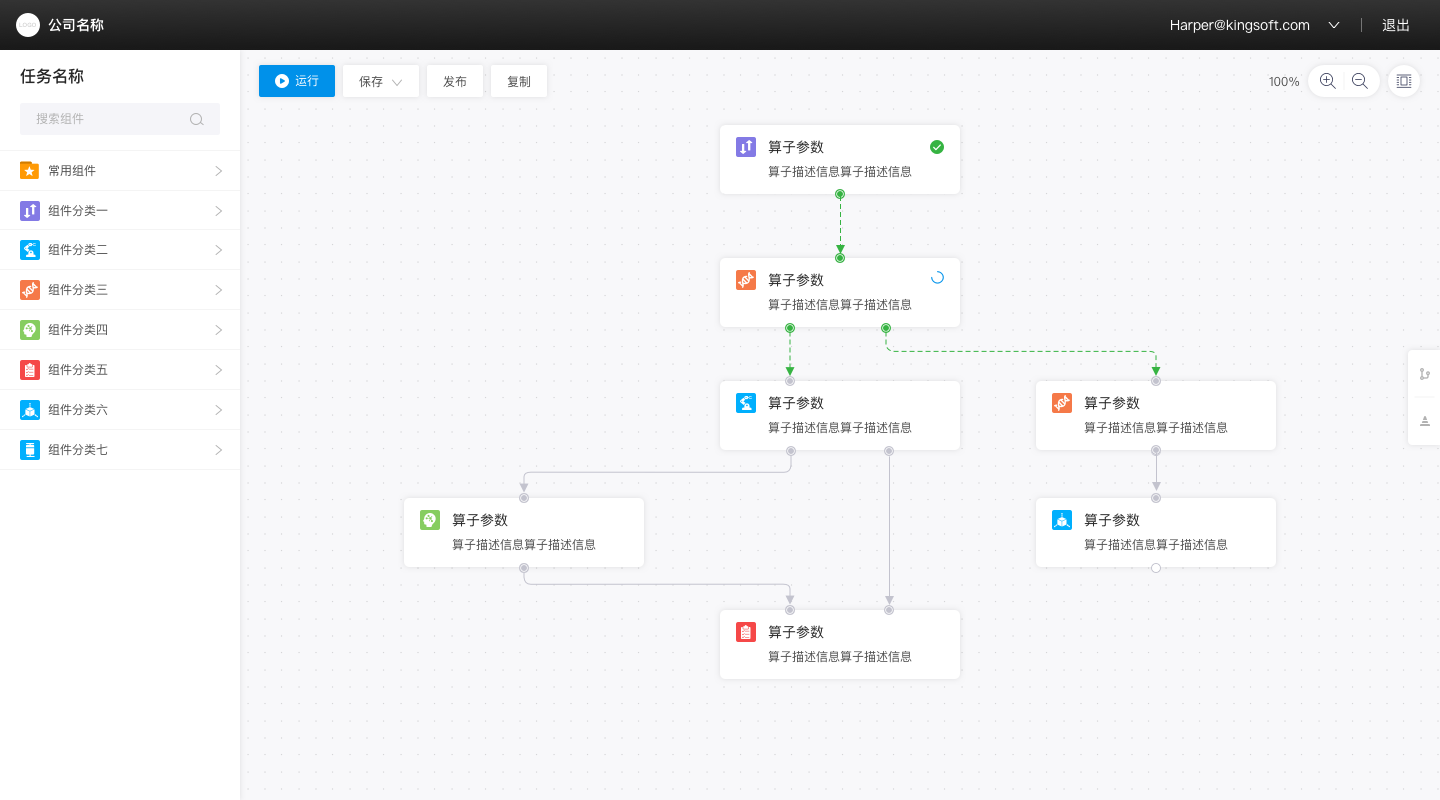Open the user account dropdown arrow

1333,25
